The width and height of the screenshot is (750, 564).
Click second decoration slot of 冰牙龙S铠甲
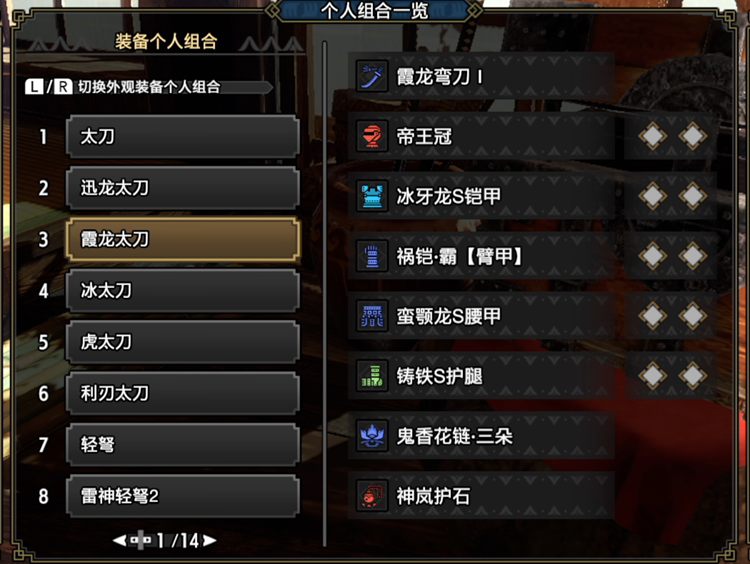tap(693, 196)
